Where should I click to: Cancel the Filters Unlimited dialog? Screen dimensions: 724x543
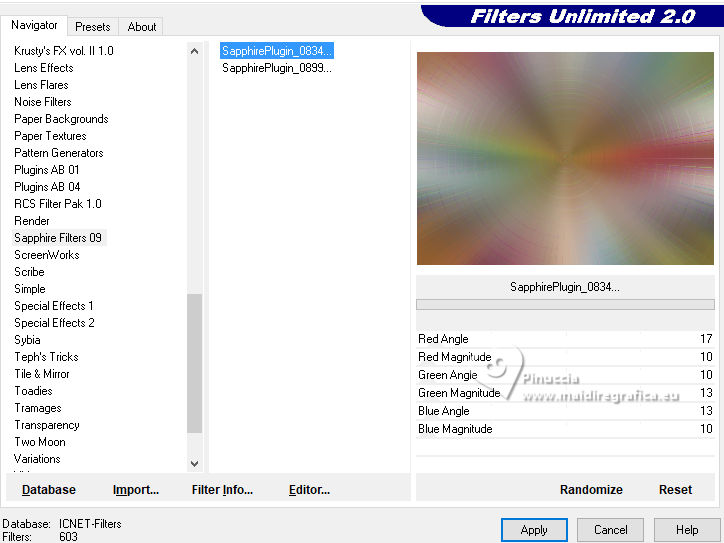point(610,530)
